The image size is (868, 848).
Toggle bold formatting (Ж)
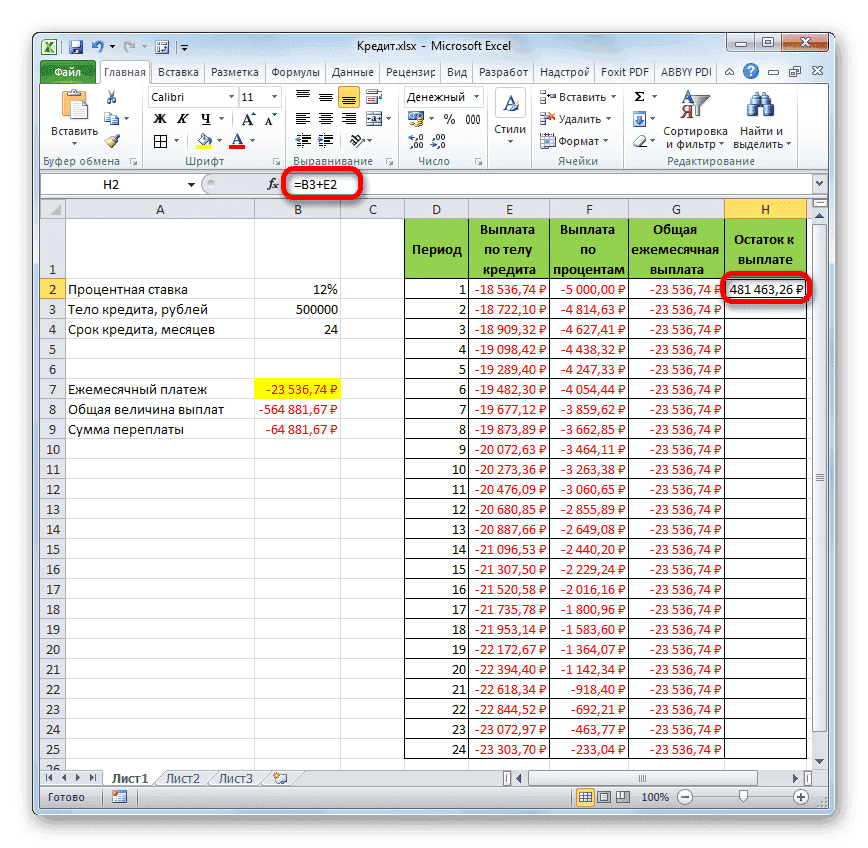pos(158,119)
